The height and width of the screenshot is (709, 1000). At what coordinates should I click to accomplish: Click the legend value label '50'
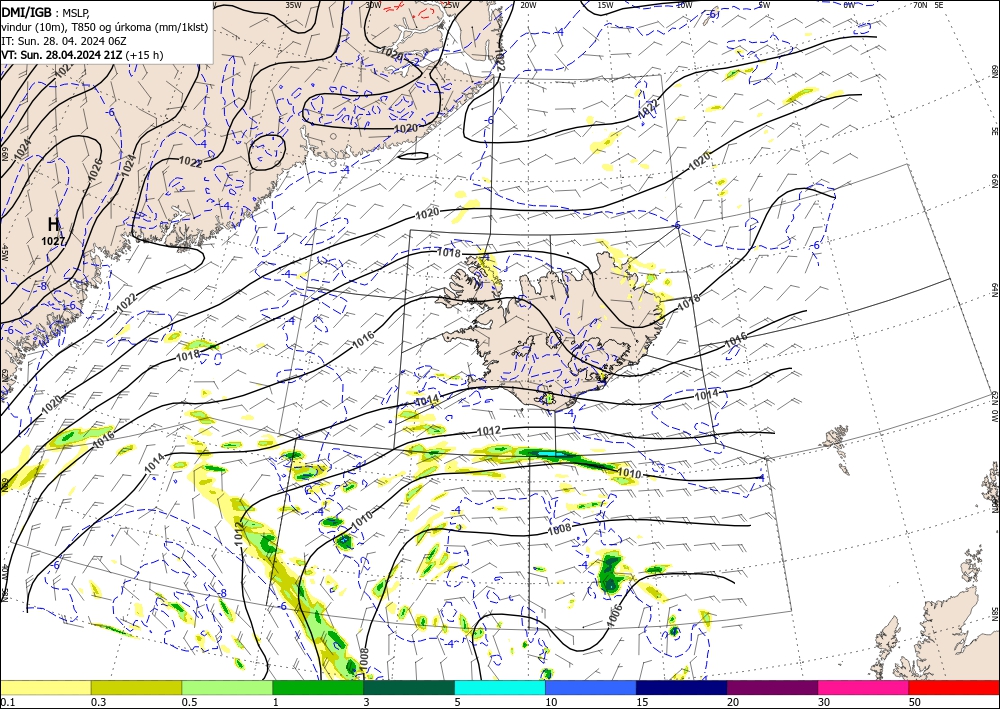point(915,702)
